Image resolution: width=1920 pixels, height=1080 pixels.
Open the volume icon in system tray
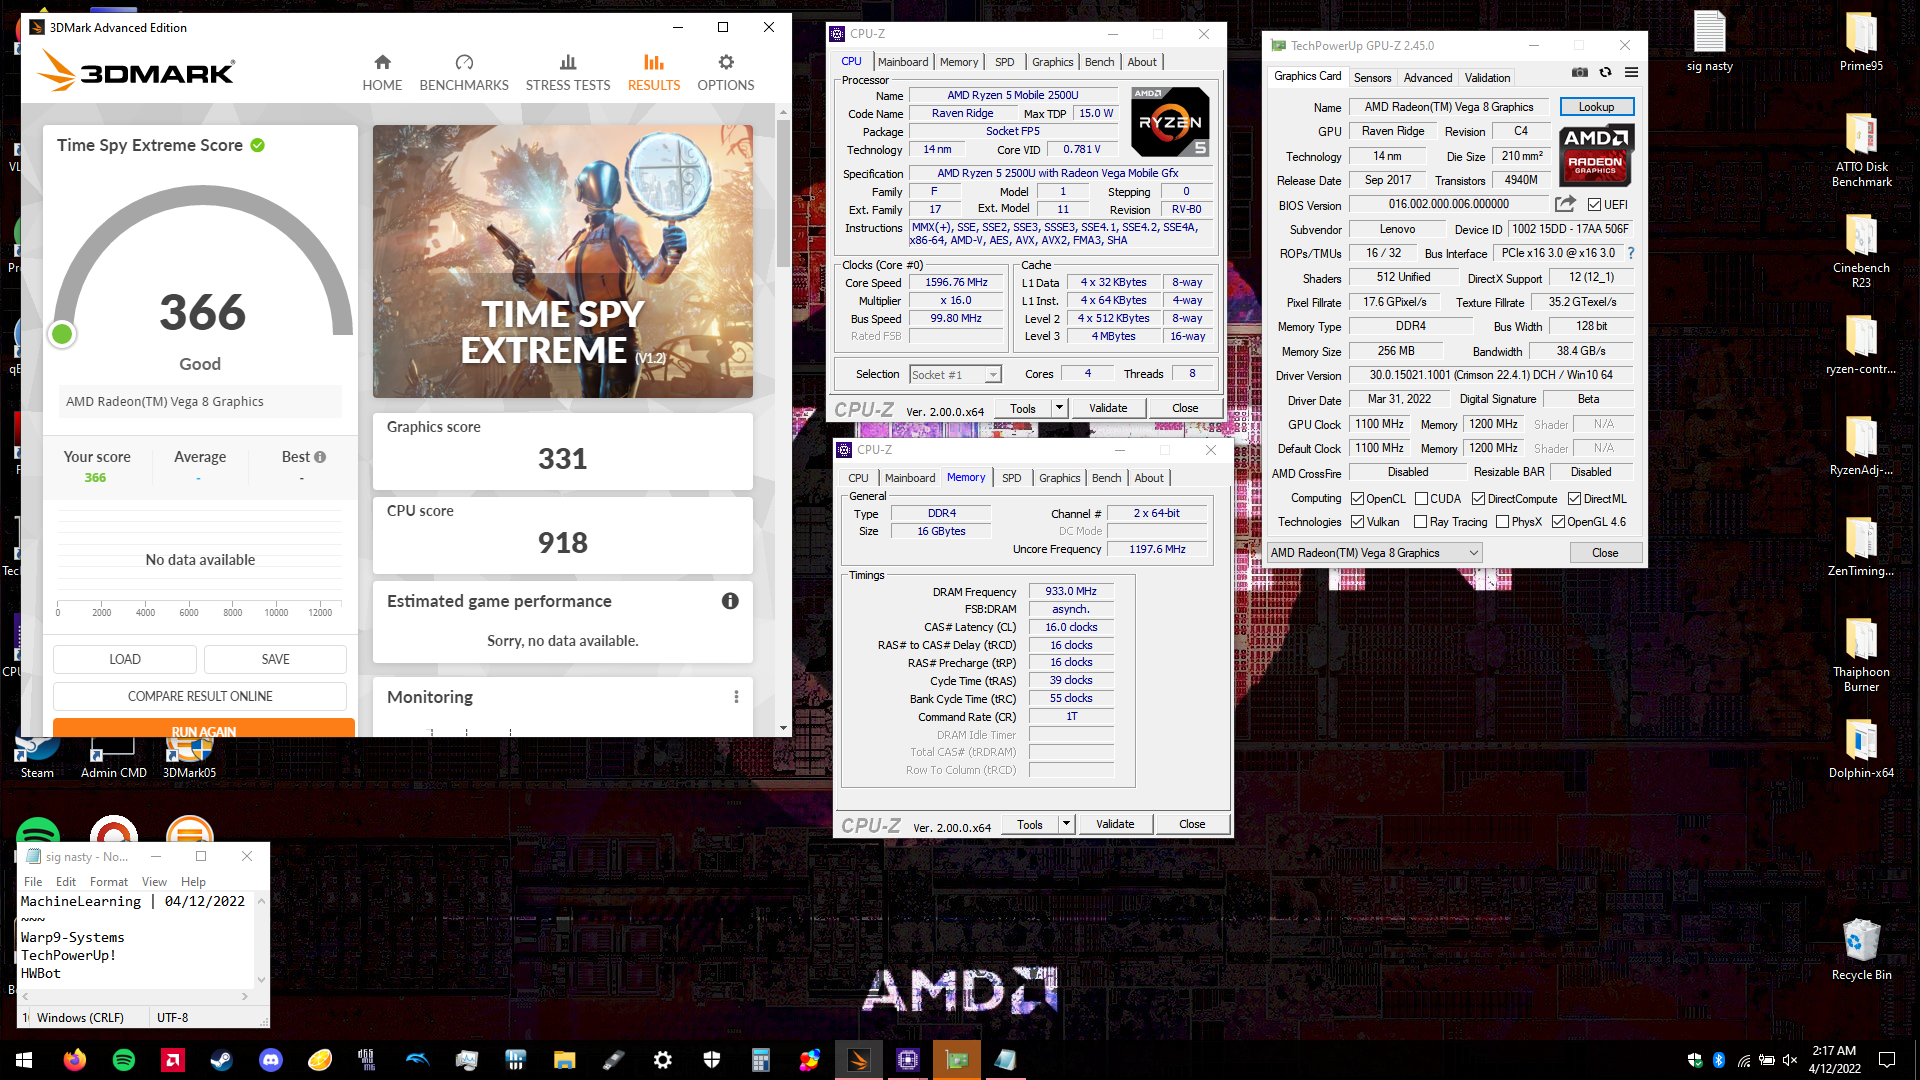coord(1790,1060)
